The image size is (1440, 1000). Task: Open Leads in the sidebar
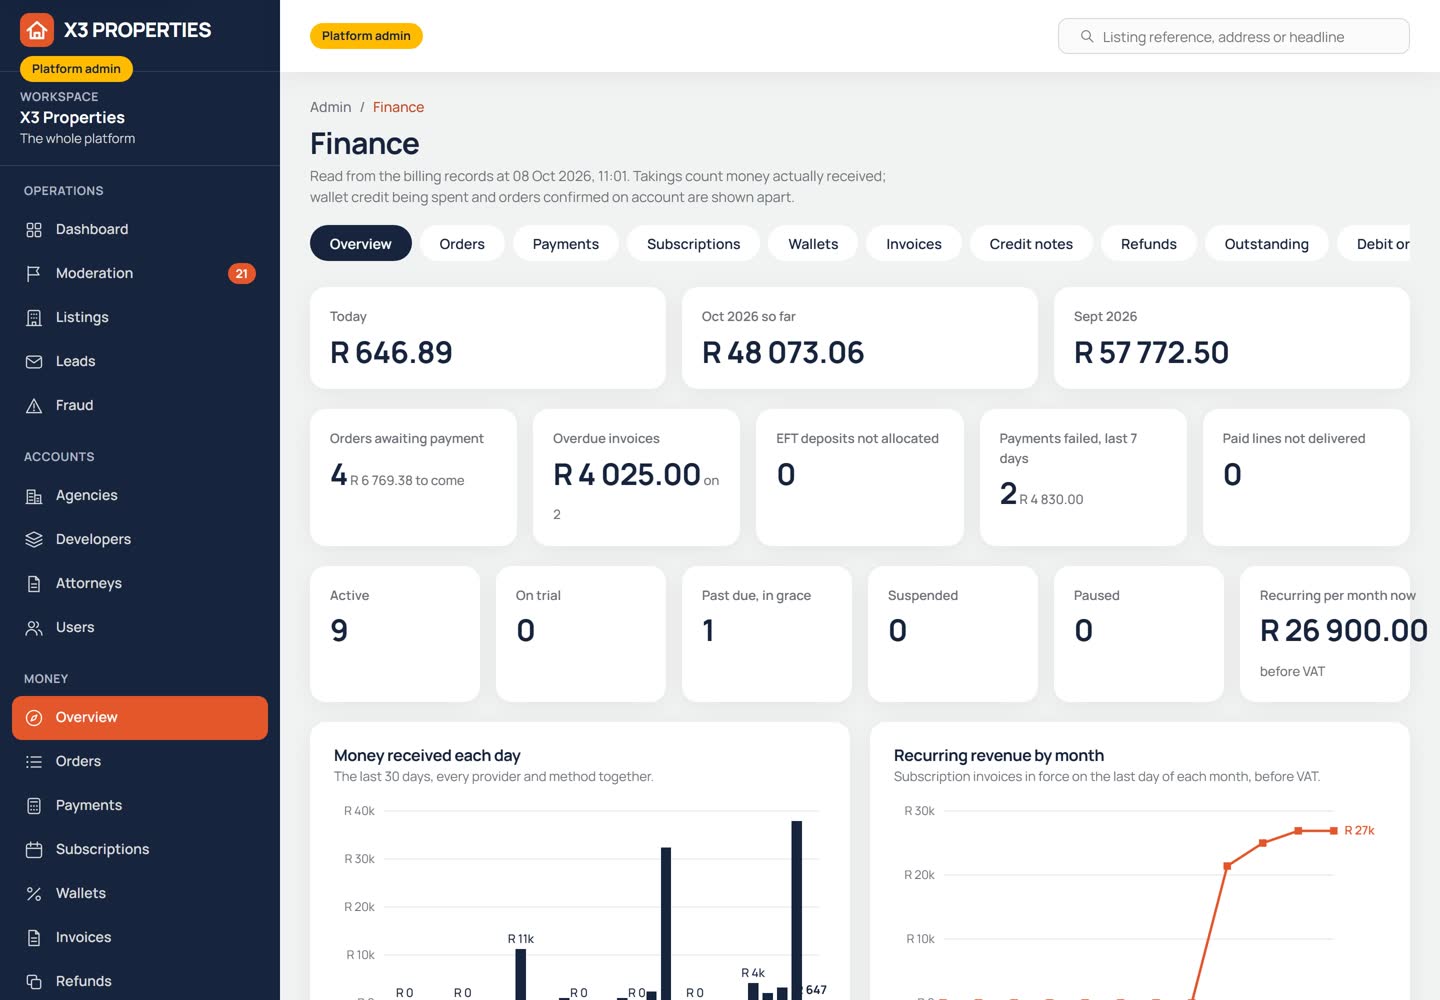(x=140, y=362)
